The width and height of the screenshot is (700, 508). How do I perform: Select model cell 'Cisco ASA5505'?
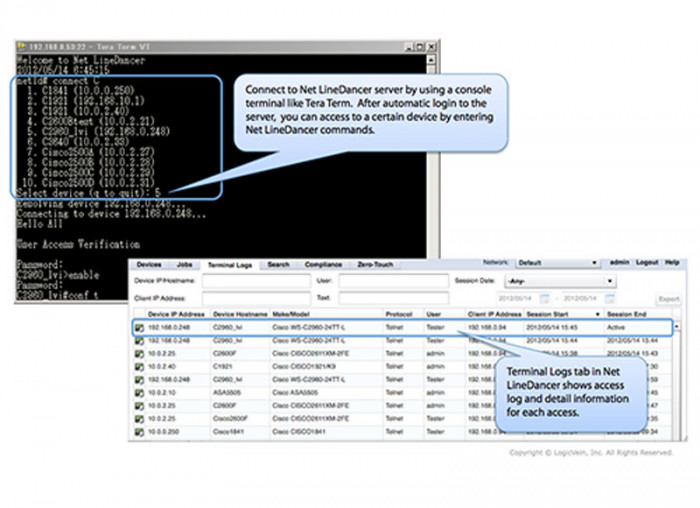295,393
